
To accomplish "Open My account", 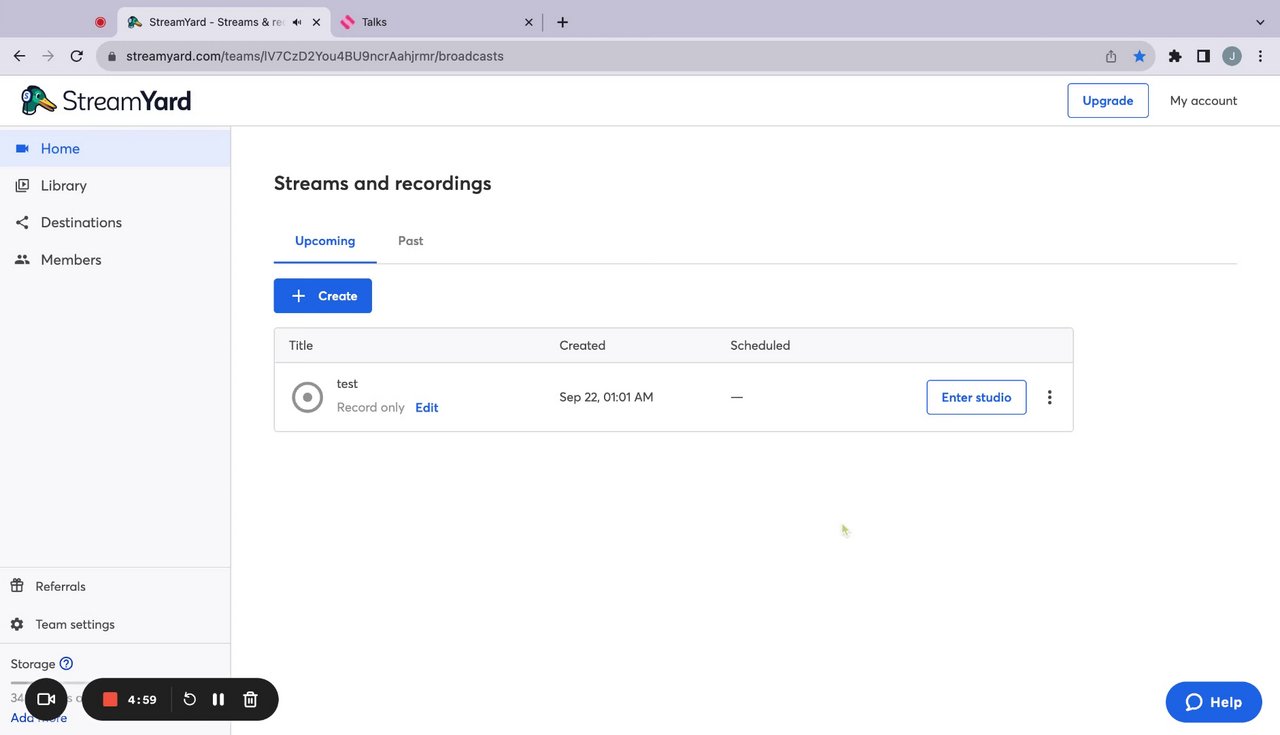I will pyautogui.click(x=1203, y=100).
